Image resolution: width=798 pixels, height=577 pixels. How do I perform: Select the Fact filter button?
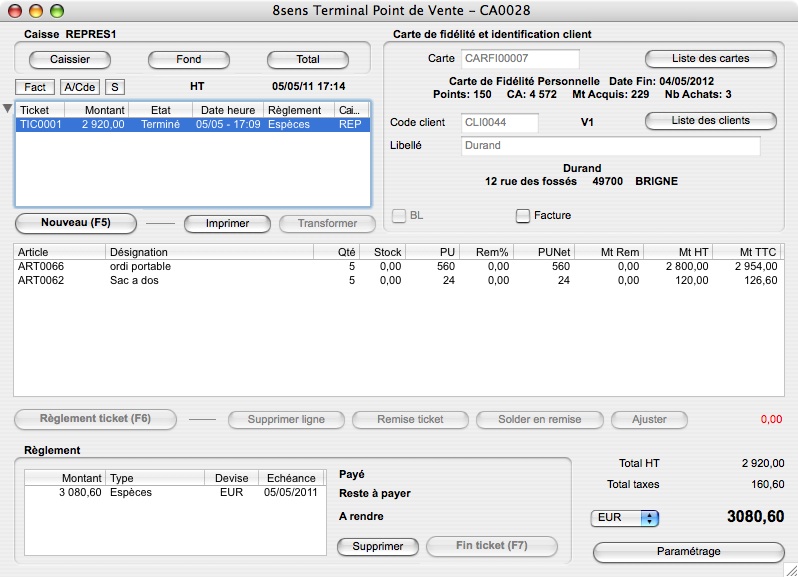(35, 87)
